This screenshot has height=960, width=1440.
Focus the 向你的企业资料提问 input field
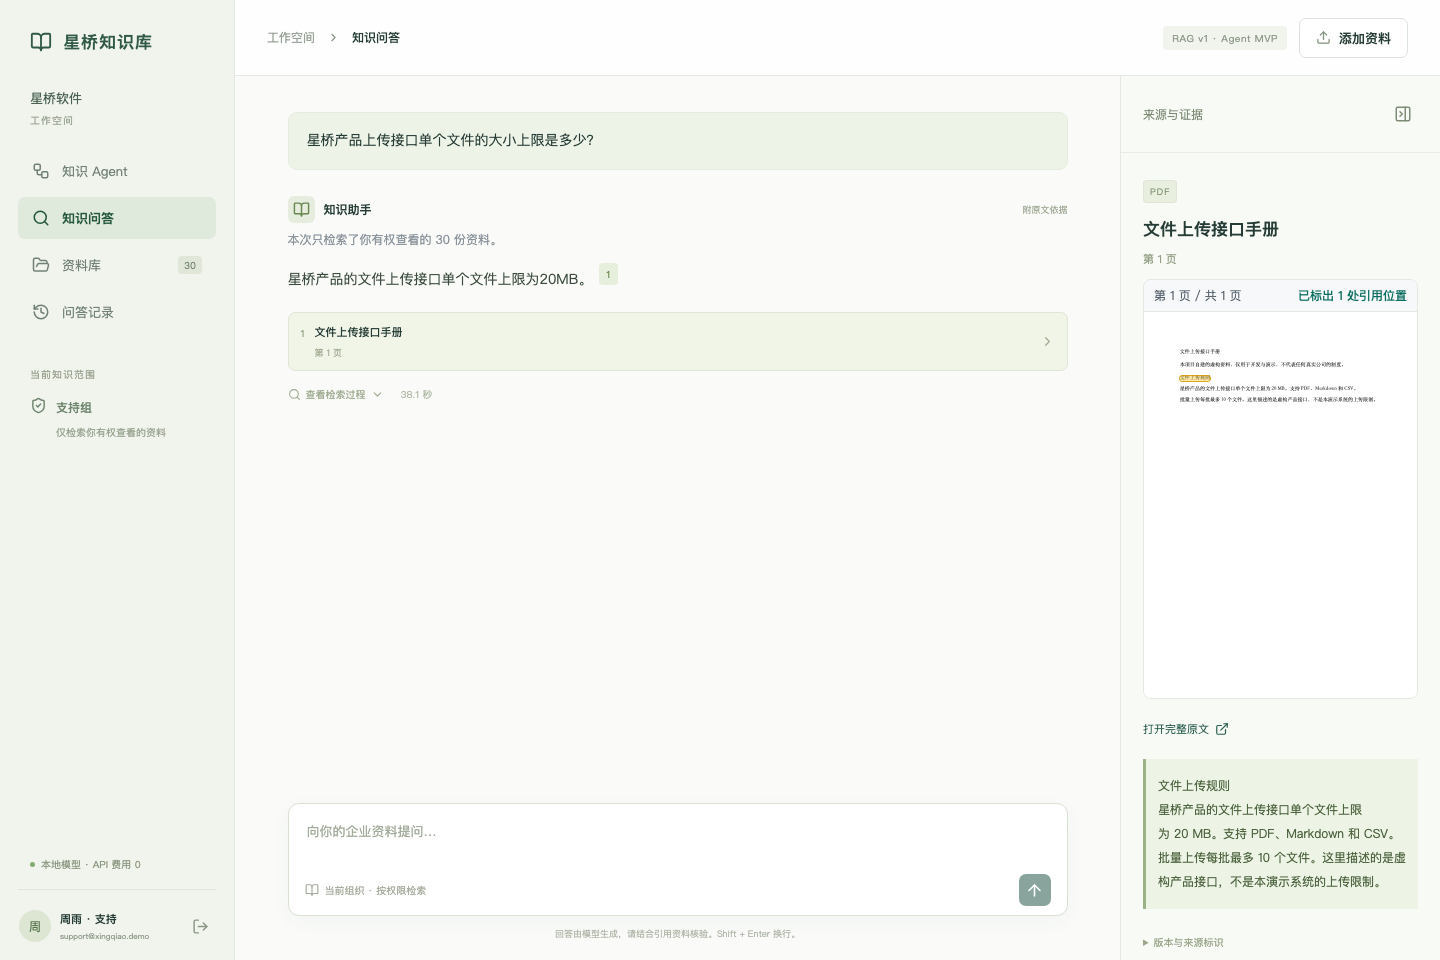click(x=677, y=832)
